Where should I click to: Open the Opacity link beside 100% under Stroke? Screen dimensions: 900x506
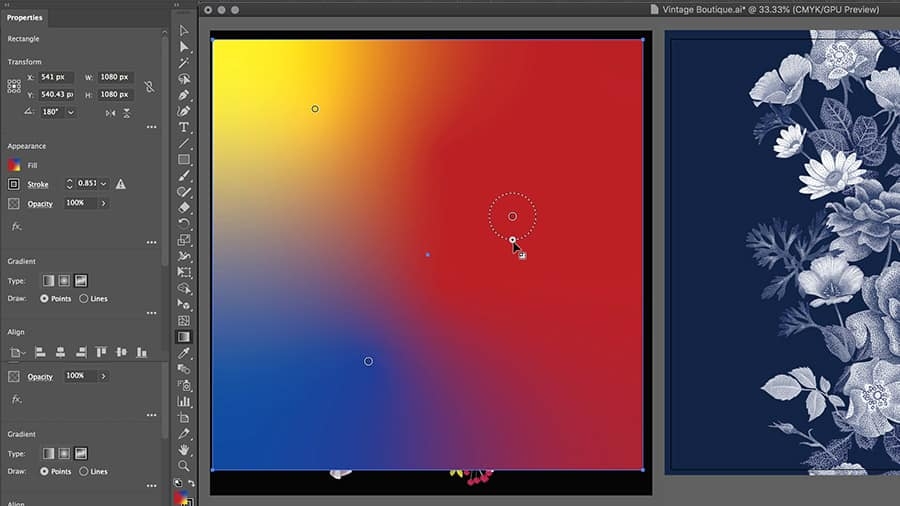[40, 204]
